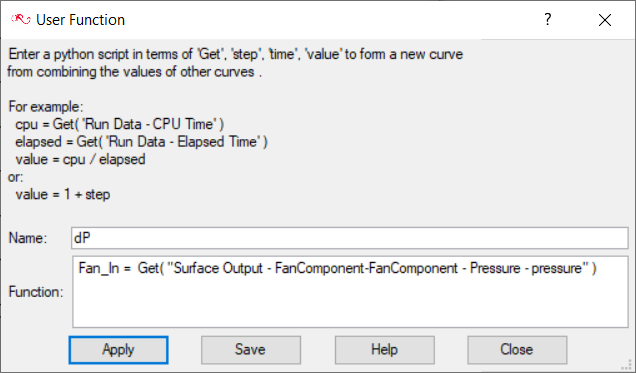Click the example line 'value = cpu / elapsed'
Image resolution: width=636 pixels, height=373 pixels.
point(80,159)
